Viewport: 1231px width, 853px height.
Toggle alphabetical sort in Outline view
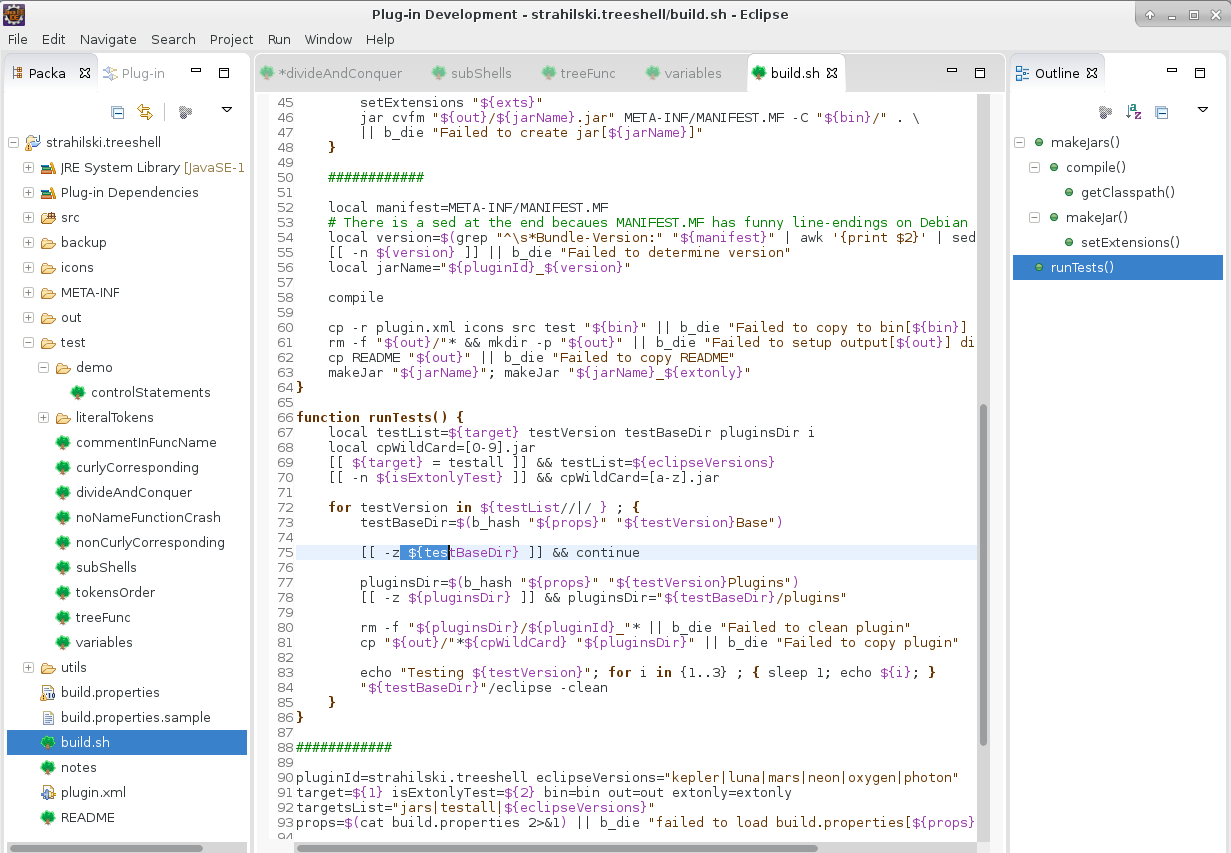pyautogui.click(x=1133, y=112)
